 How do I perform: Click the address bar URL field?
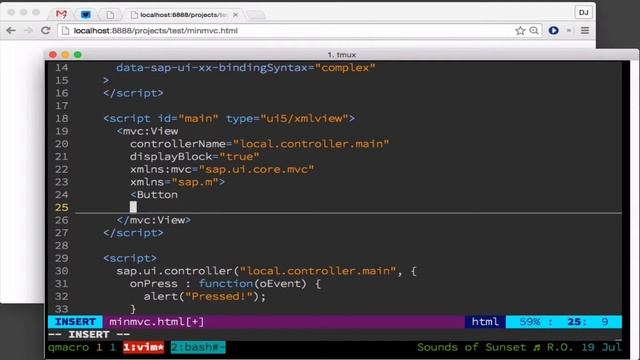coord(286,31)
